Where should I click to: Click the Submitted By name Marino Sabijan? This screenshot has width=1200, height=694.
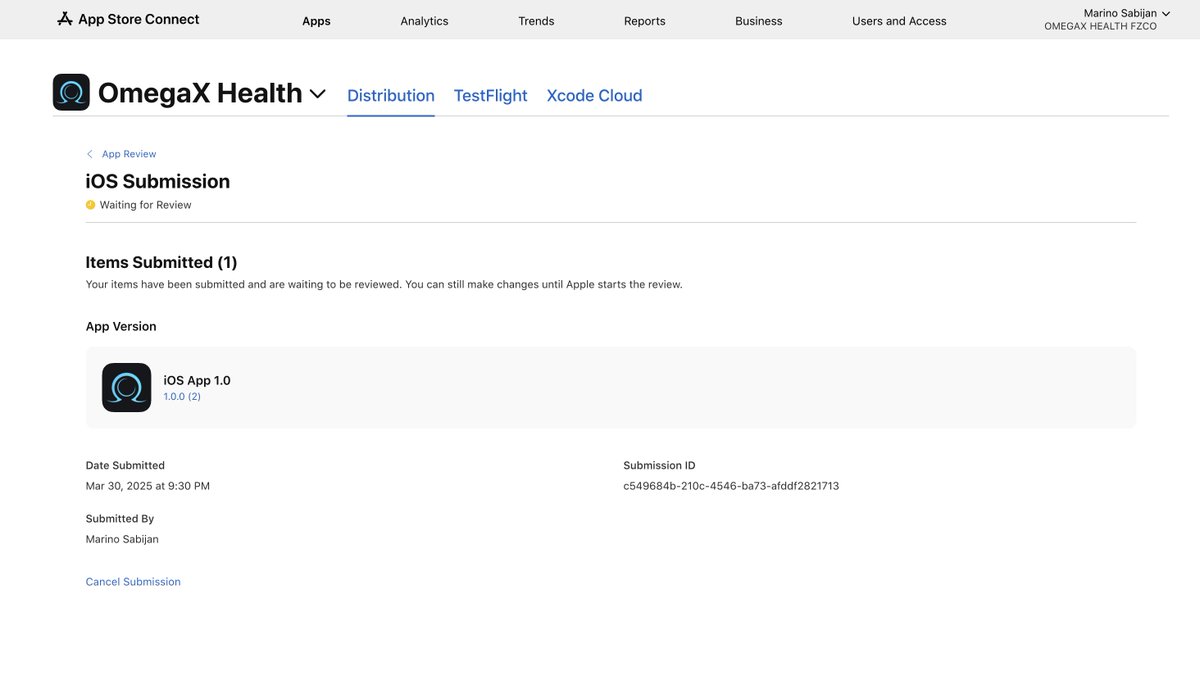tap(122, 539)
